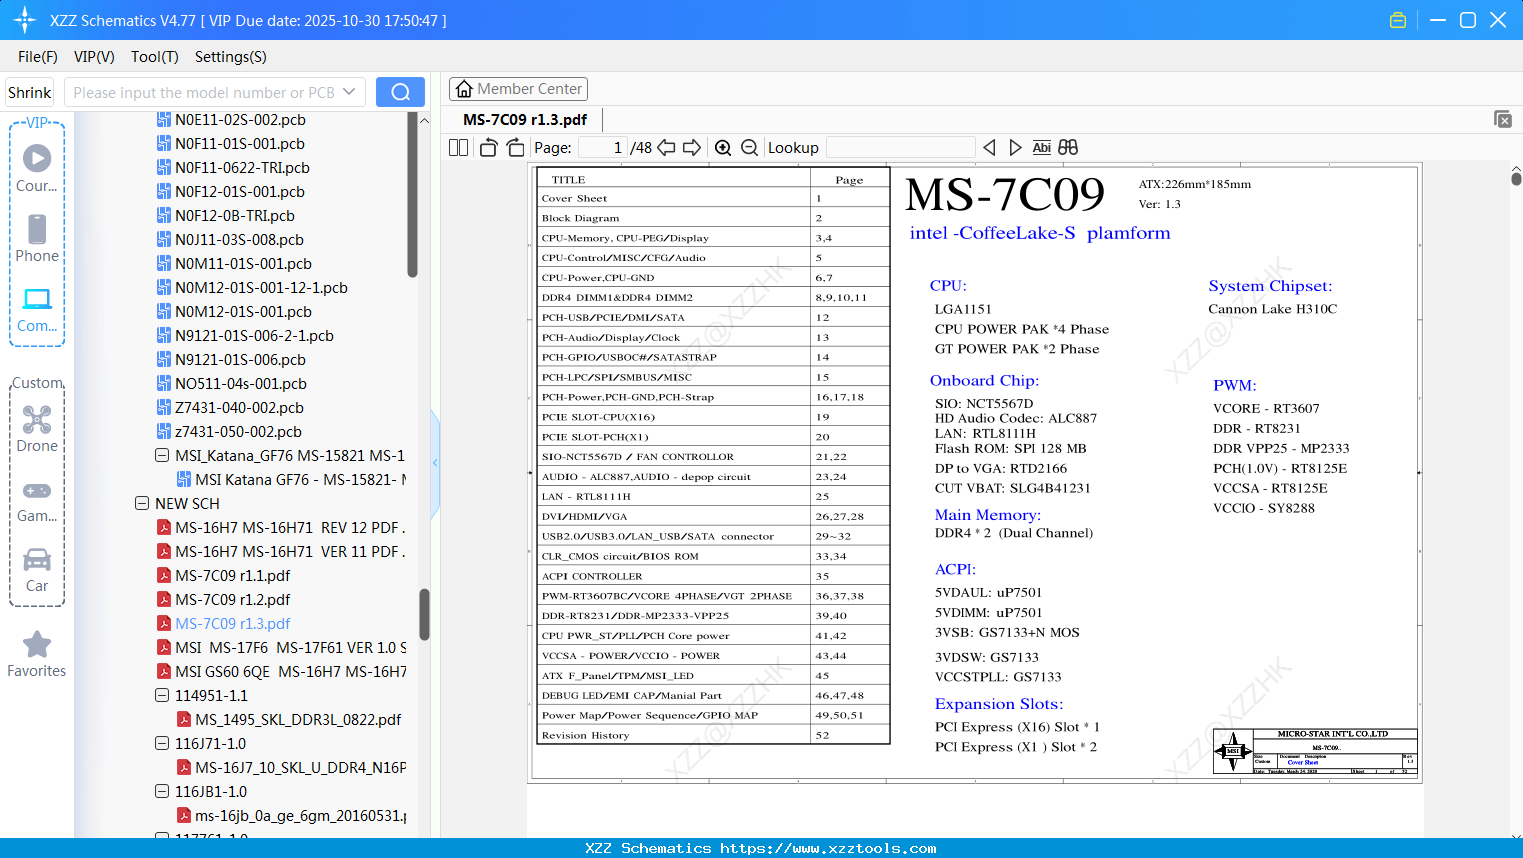1523x858 pixels.
Task: Find next Lookup match
Action: [x=1015, y=148]
